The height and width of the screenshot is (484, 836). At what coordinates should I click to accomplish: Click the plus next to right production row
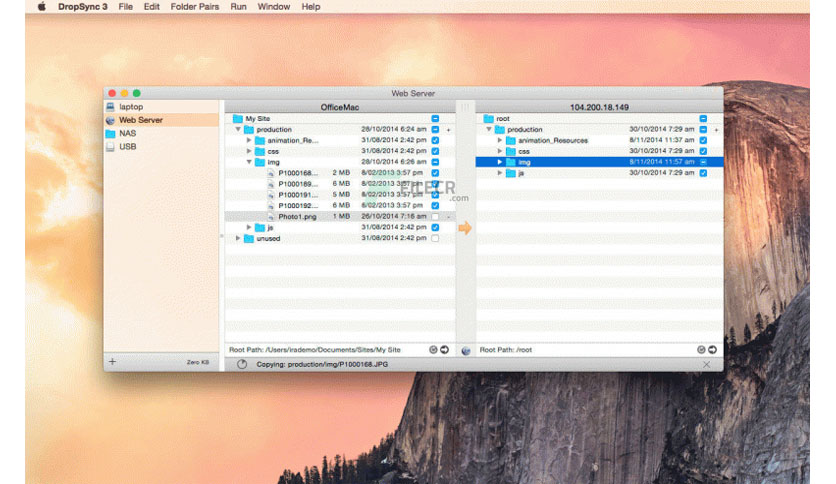coord(716,130)
